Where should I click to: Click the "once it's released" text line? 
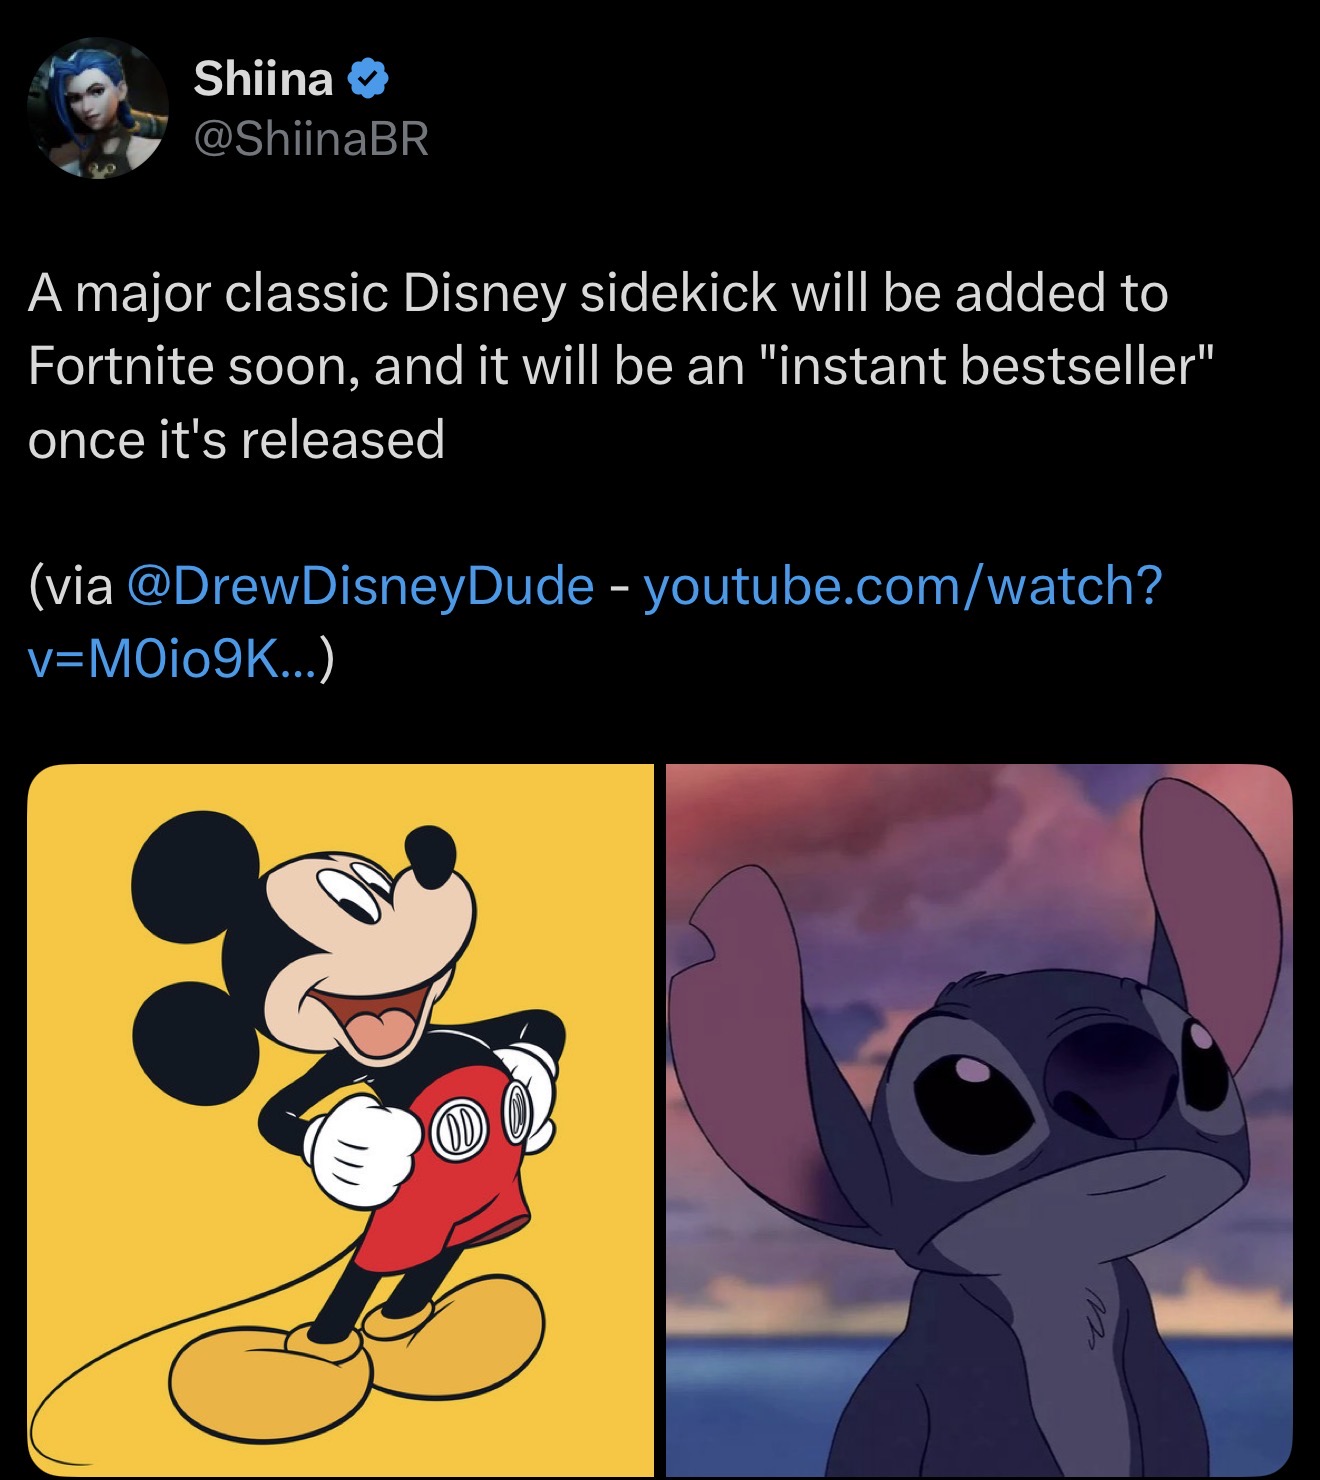coord(236,440)
